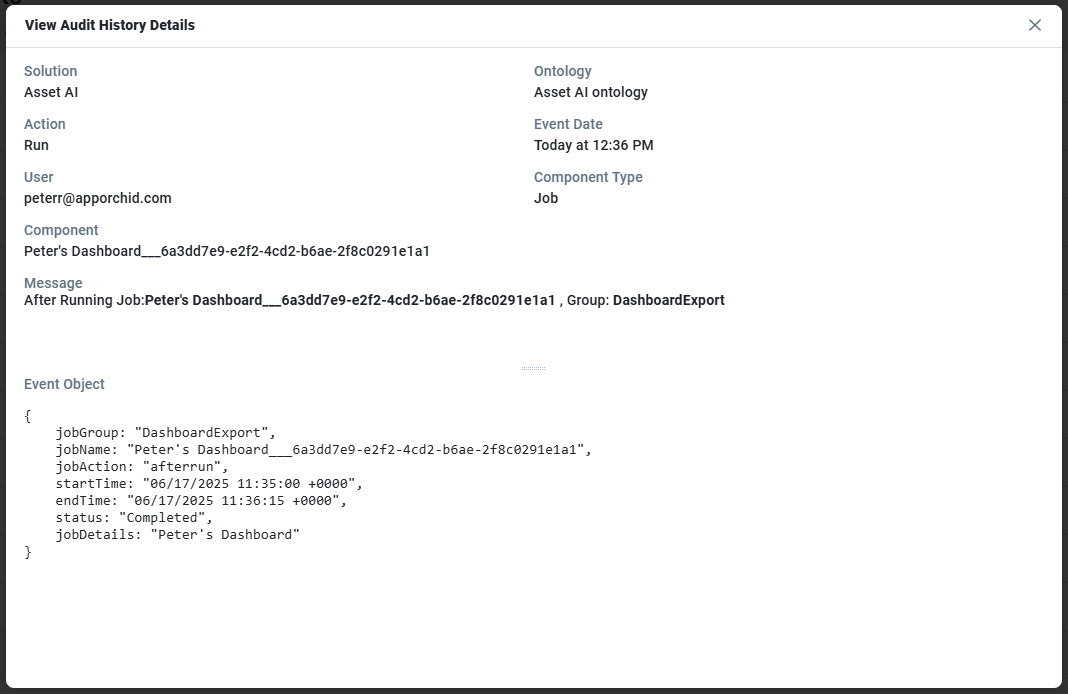Click the dotted splitter handle above Event Object

click(x=533, y=368)
